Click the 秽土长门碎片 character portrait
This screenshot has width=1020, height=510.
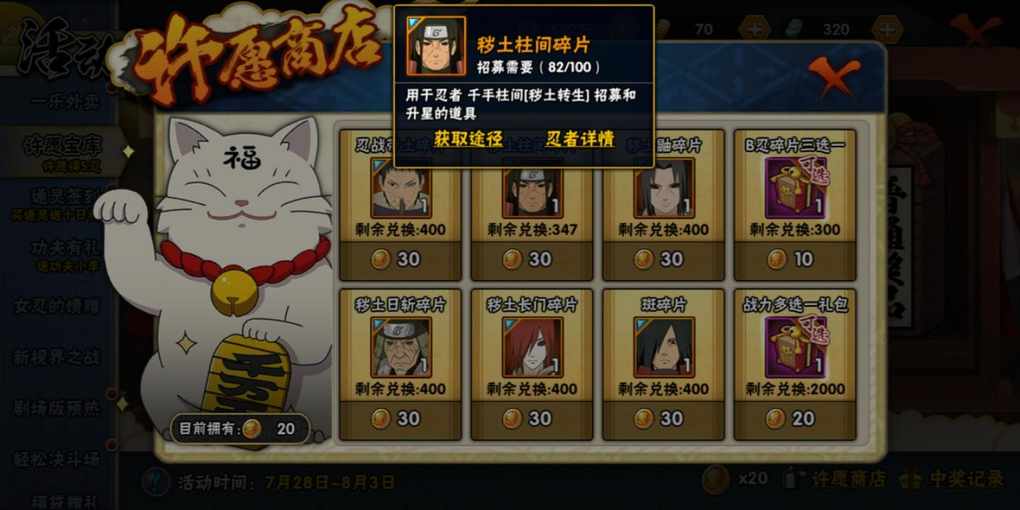[532, 347]
